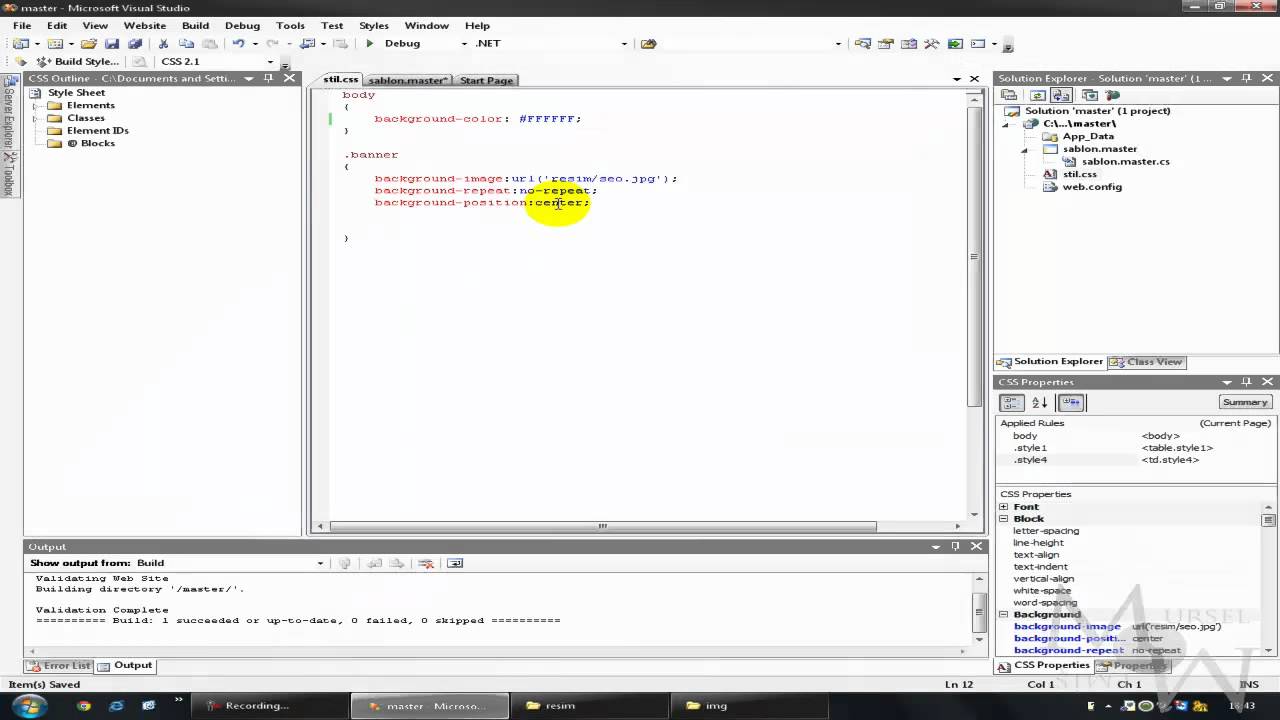Select web.config in Solution Explorer
The height and width of the screenshot is (720, 1280).
1092,187
